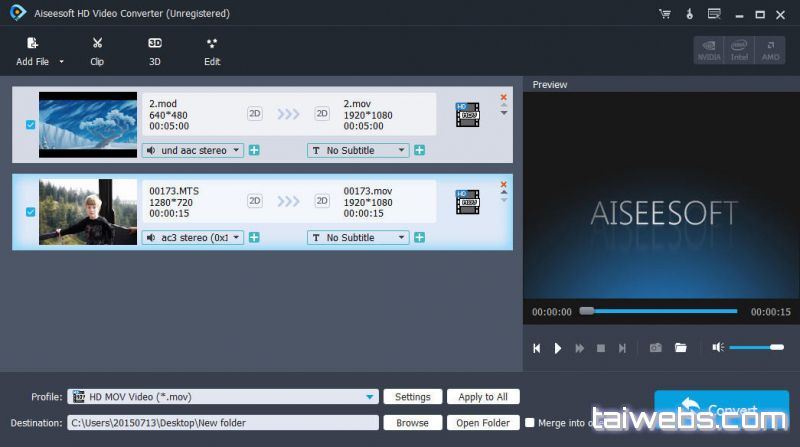Click the Settings button

click(412, 397)
